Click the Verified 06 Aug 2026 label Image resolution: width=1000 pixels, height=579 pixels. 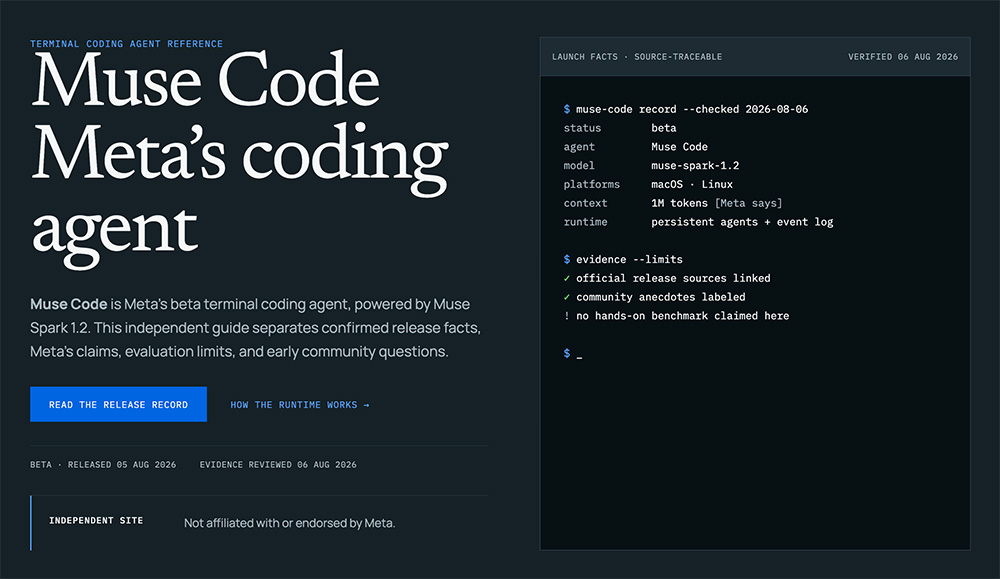point(903,57)
